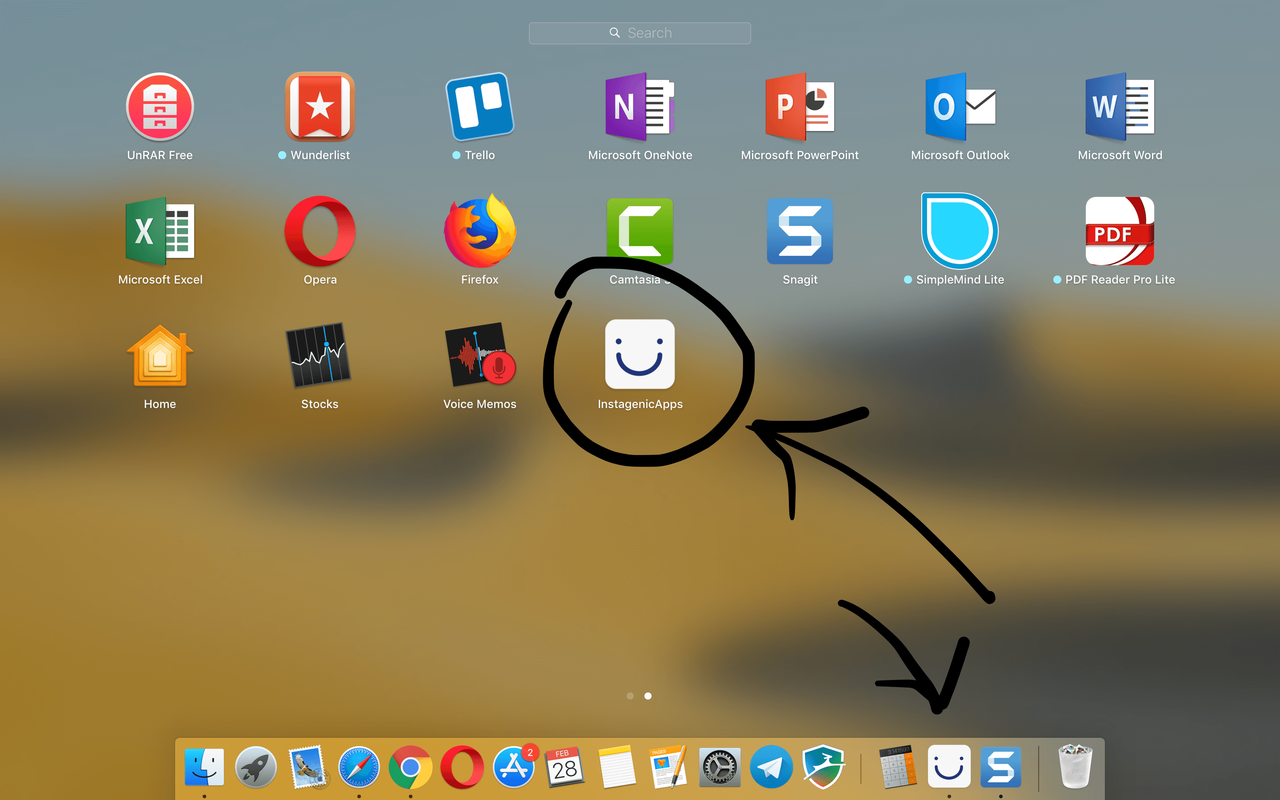This screenshot has width=1280, height=800.
Task: Click the Opera icon in the Dock
Action: [x=462, y=767]
